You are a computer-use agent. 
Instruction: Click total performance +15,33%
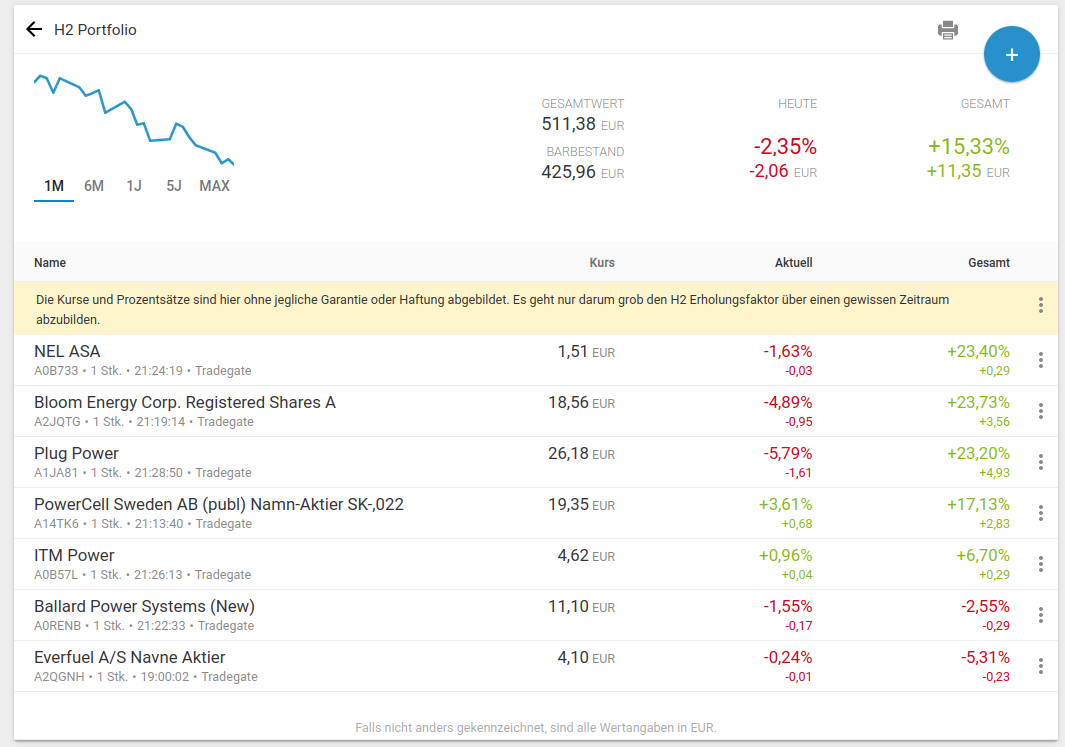[x=969, y=147]
